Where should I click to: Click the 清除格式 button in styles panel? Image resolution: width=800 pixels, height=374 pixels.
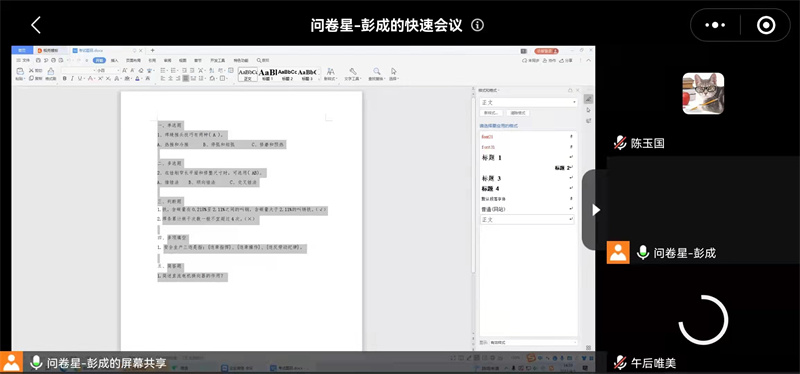[x=518, y=113]
